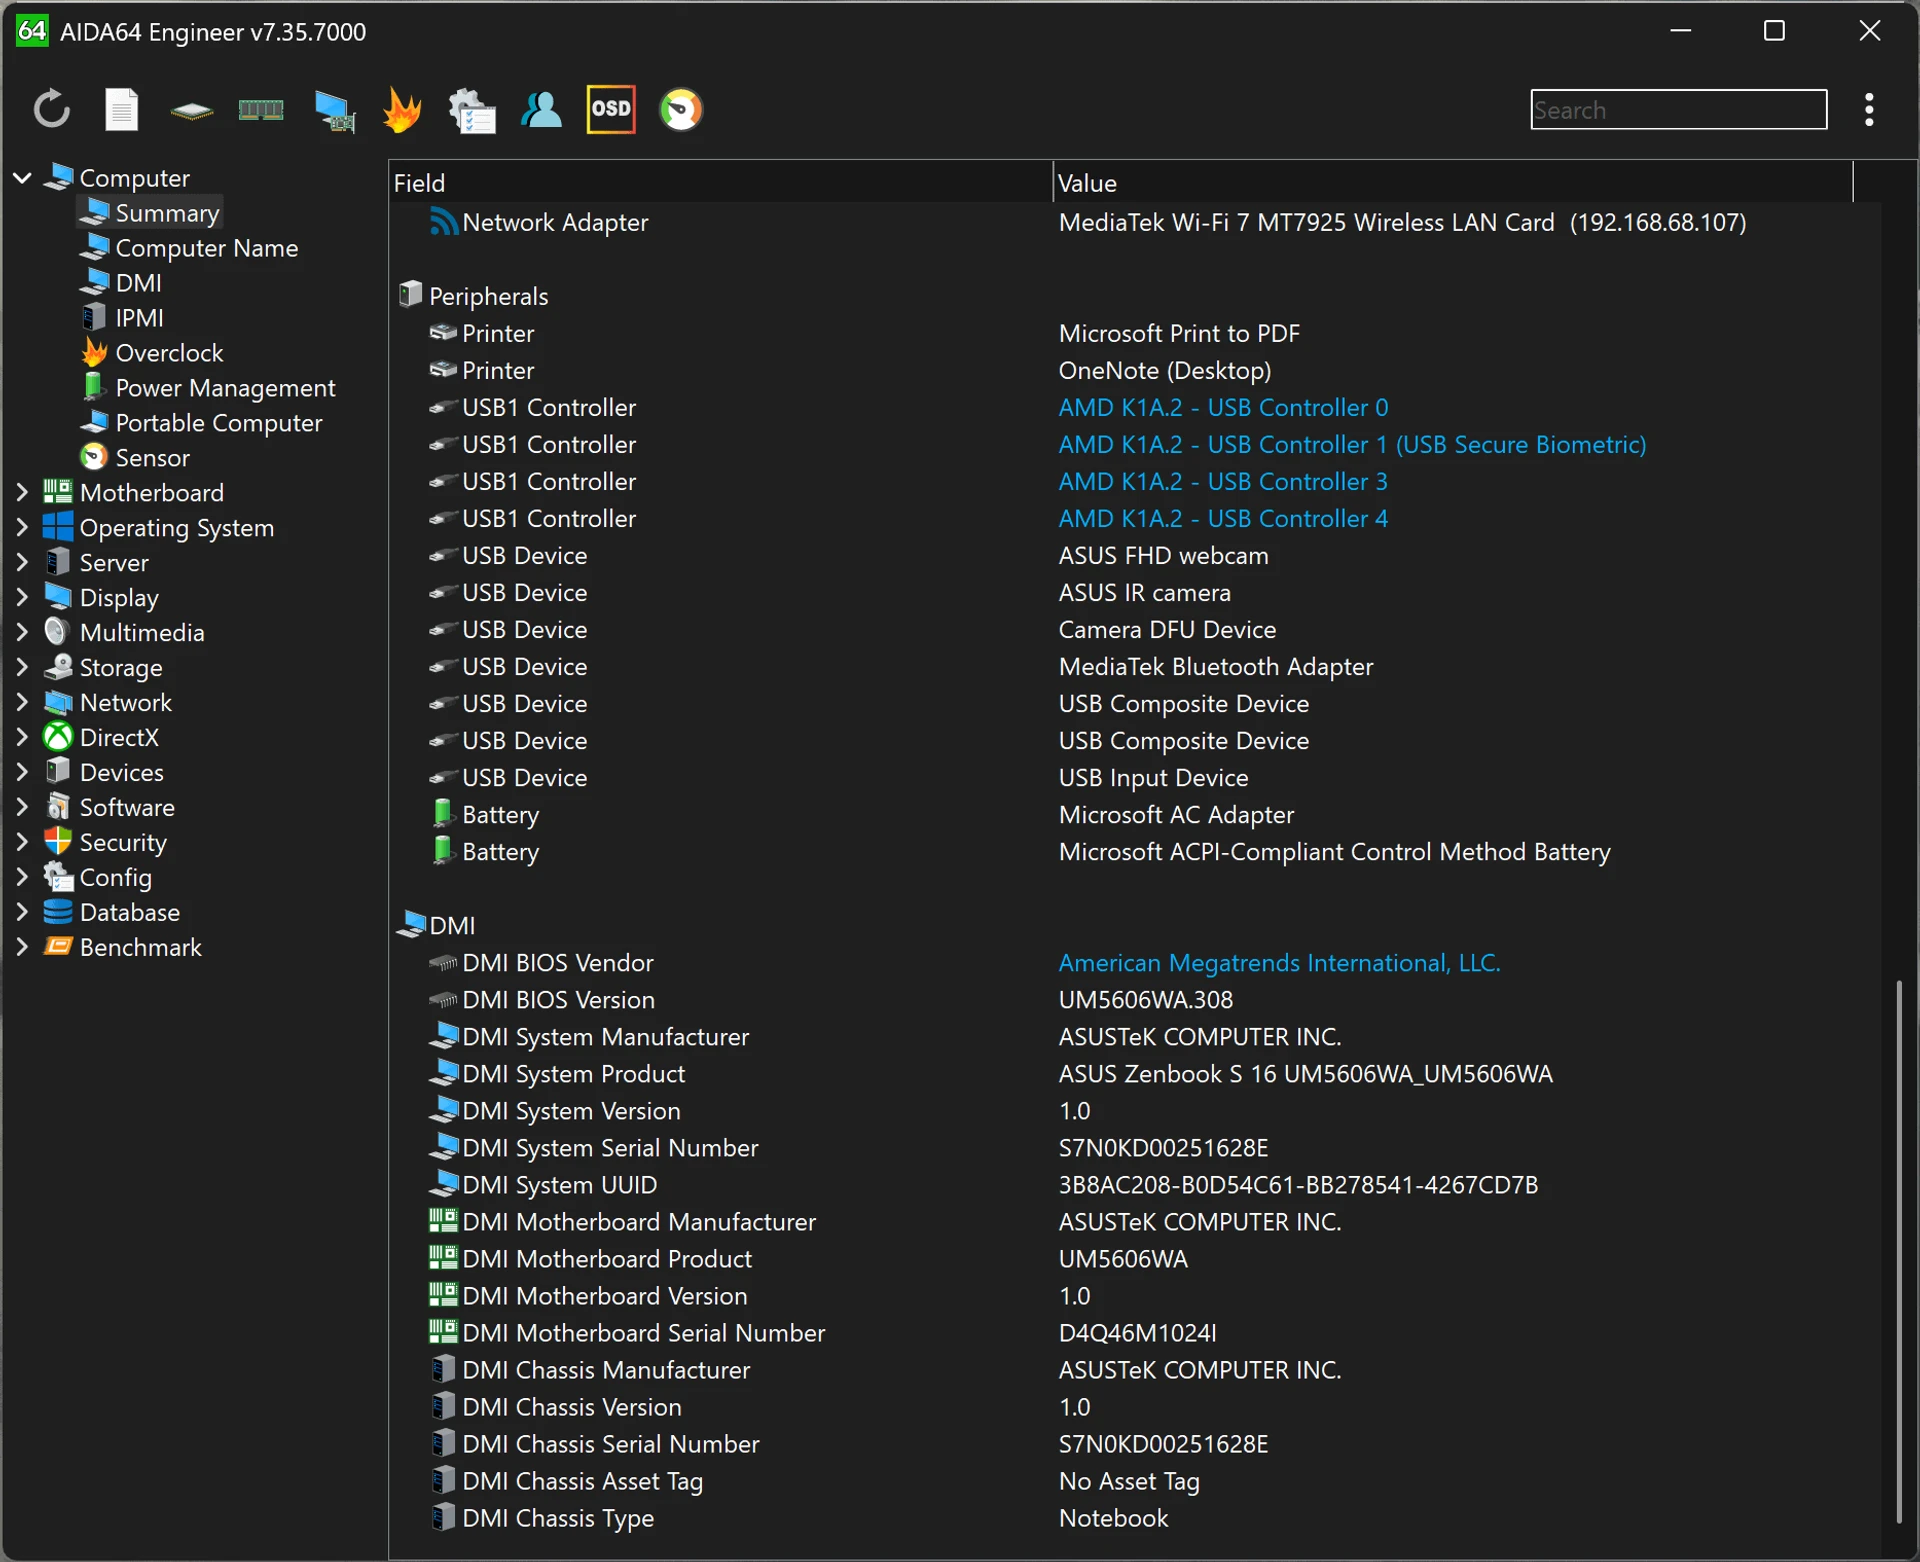Screen dimensions: 1920x1562
Task: Select the DMI System Product row
Action: 1135,1073
